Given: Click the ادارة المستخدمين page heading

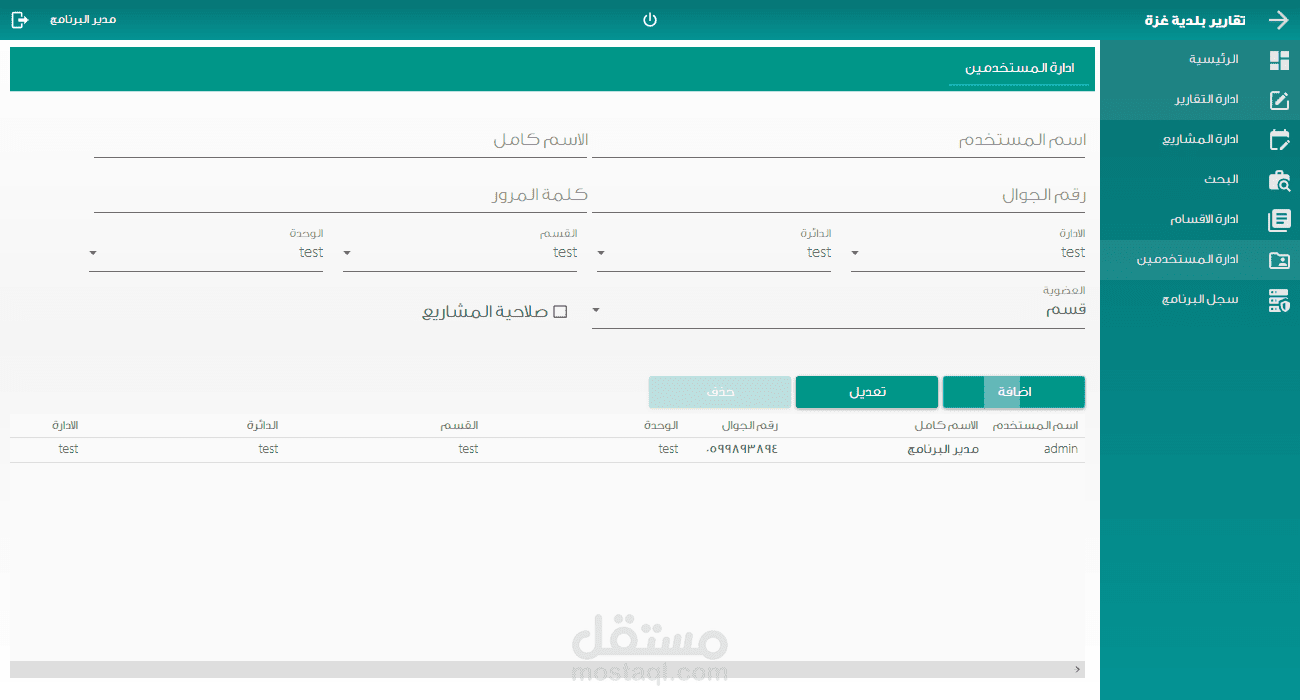Looking at the screenshot, I should point(1020,68).
